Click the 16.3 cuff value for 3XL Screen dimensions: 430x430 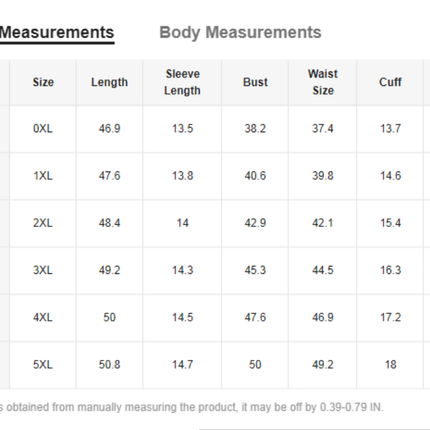coord(390,270)
